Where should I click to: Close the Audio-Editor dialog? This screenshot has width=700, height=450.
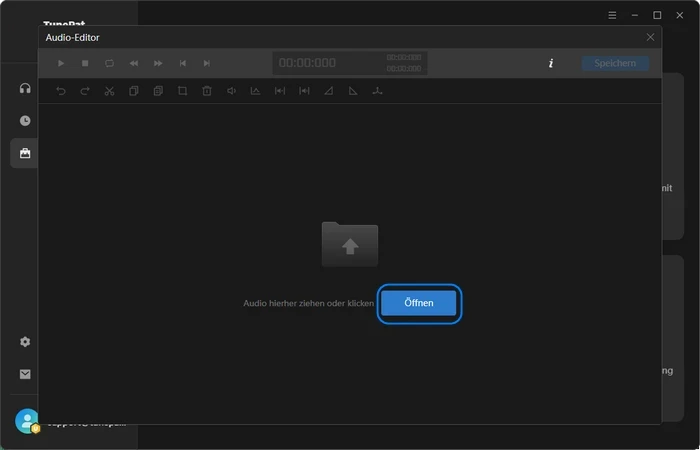pyautogui.click(x=650, y=38)
